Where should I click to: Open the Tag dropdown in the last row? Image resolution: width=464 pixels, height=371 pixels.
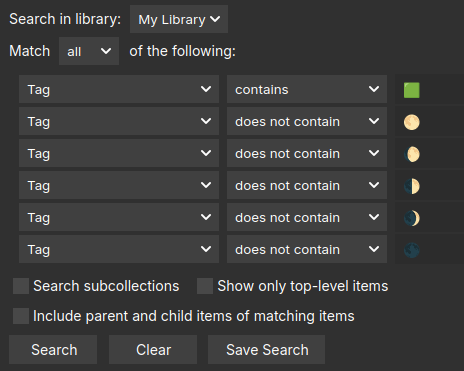click(x=119, y=249)
